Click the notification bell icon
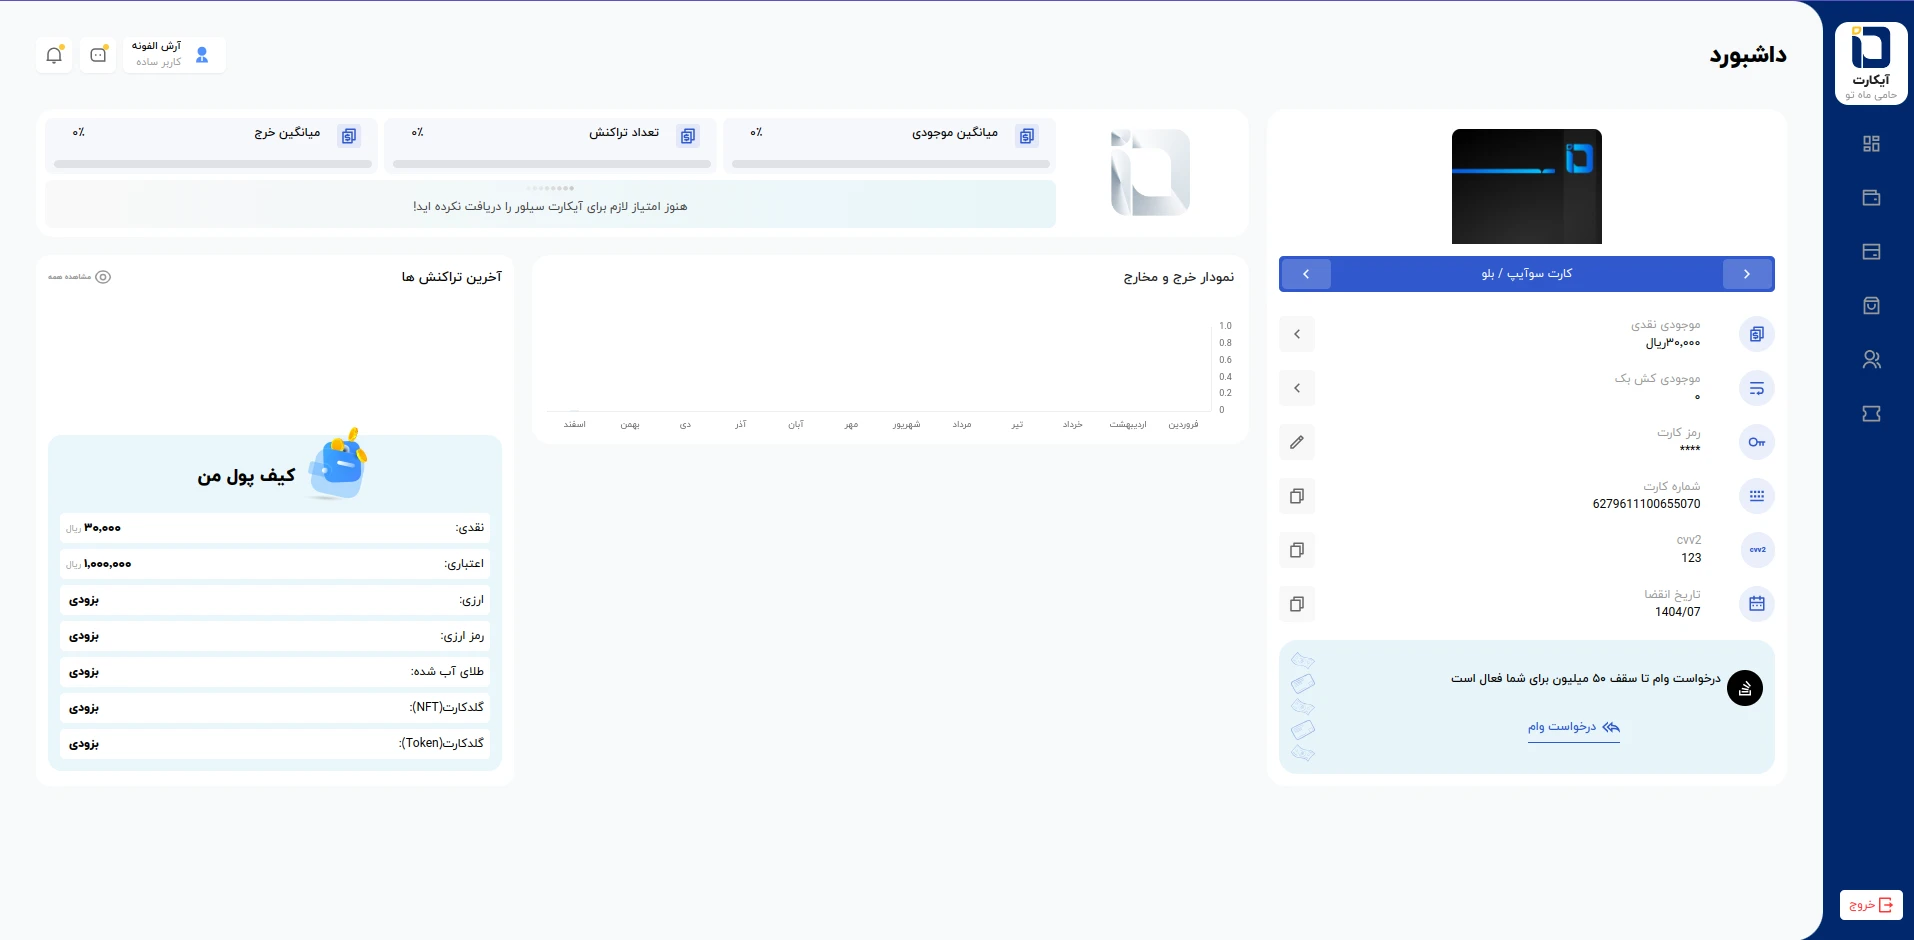 click(54, 55)
